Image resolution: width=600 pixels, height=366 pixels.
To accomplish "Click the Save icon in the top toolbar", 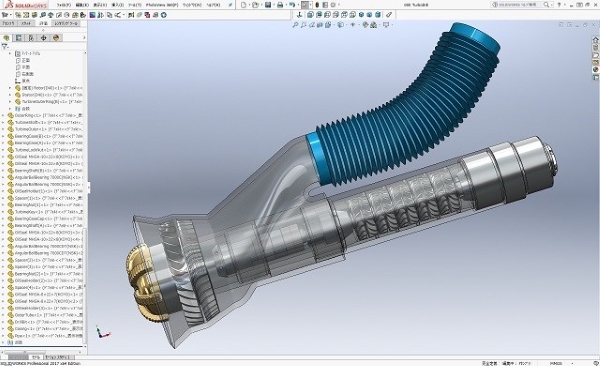I will pyautogui.click(x=268, y=5).
